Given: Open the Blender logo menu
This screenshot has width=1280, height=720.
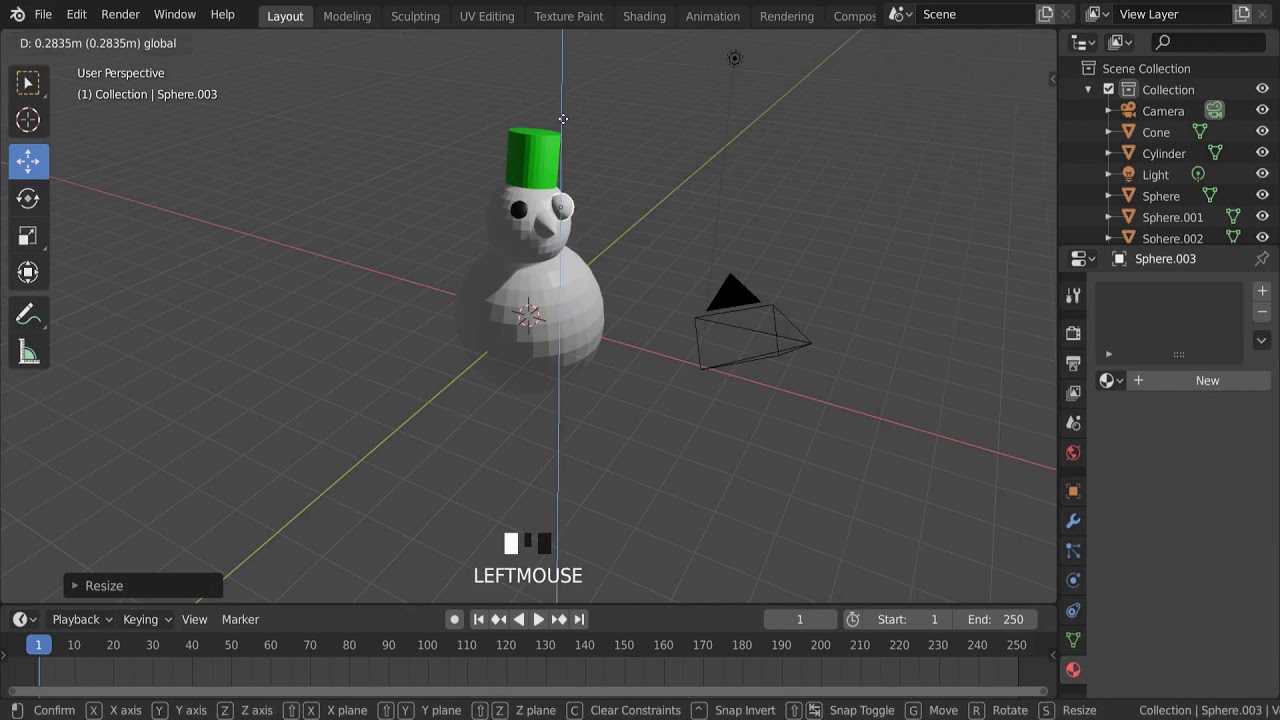Looking at the screenshot, I should (17, 15).
